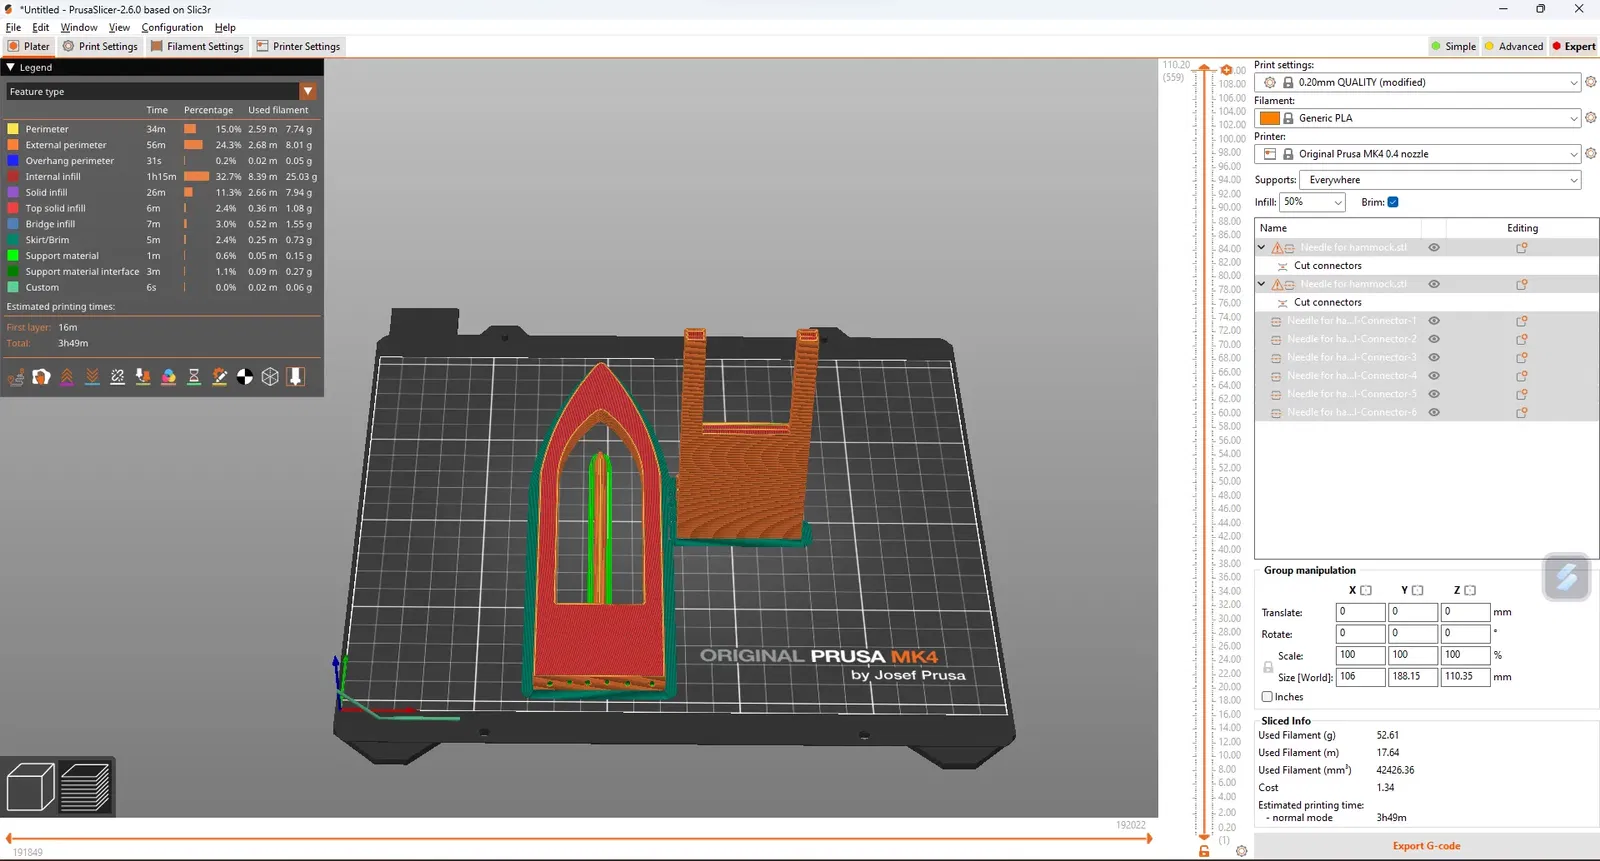Select Cut connectors under first object
Screen dimensions: 1600x861
click(x=1327, y=266)
